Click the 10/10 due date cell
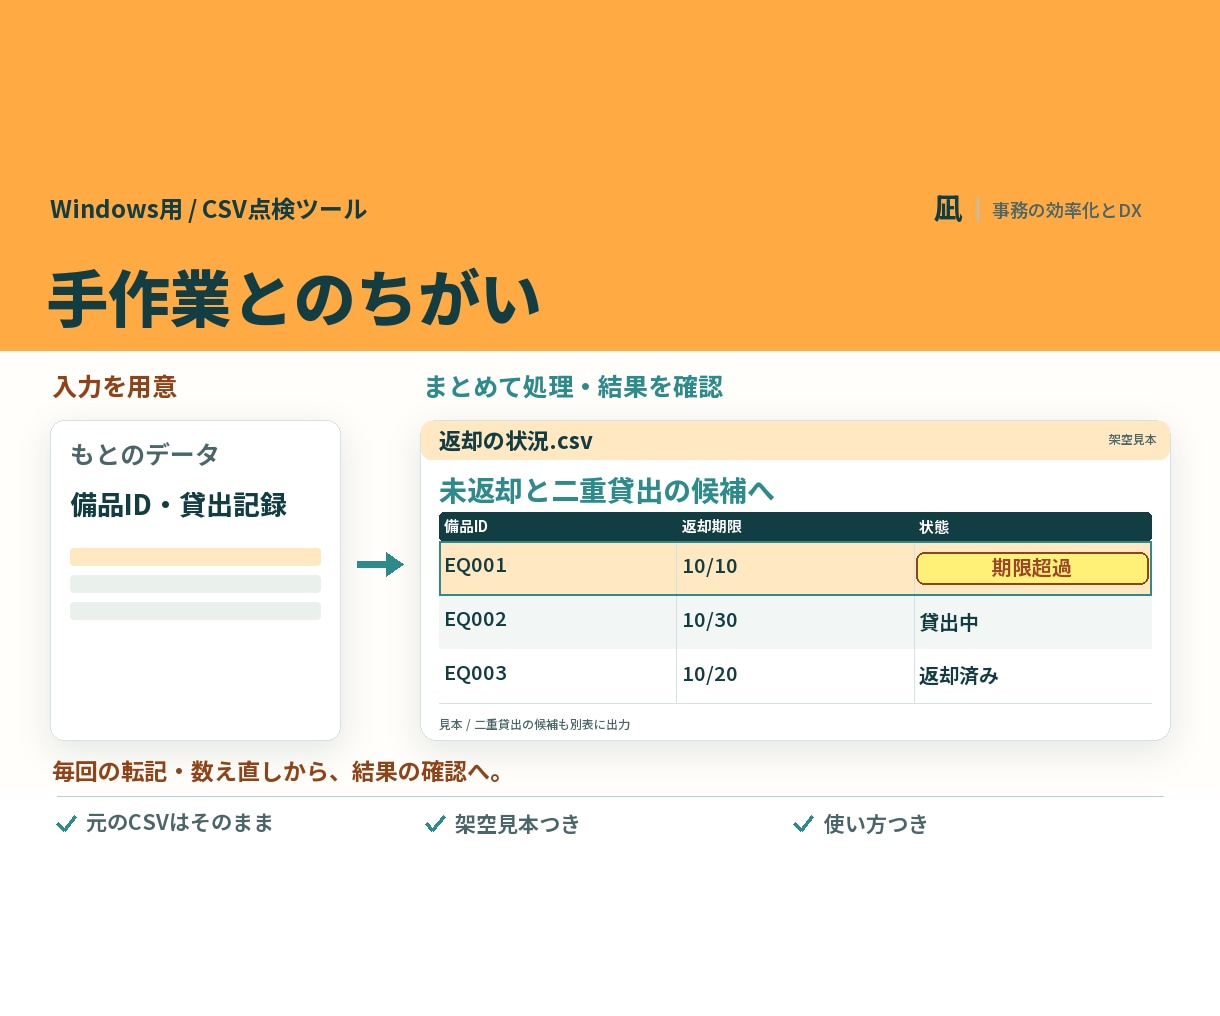 pos(795,568)
